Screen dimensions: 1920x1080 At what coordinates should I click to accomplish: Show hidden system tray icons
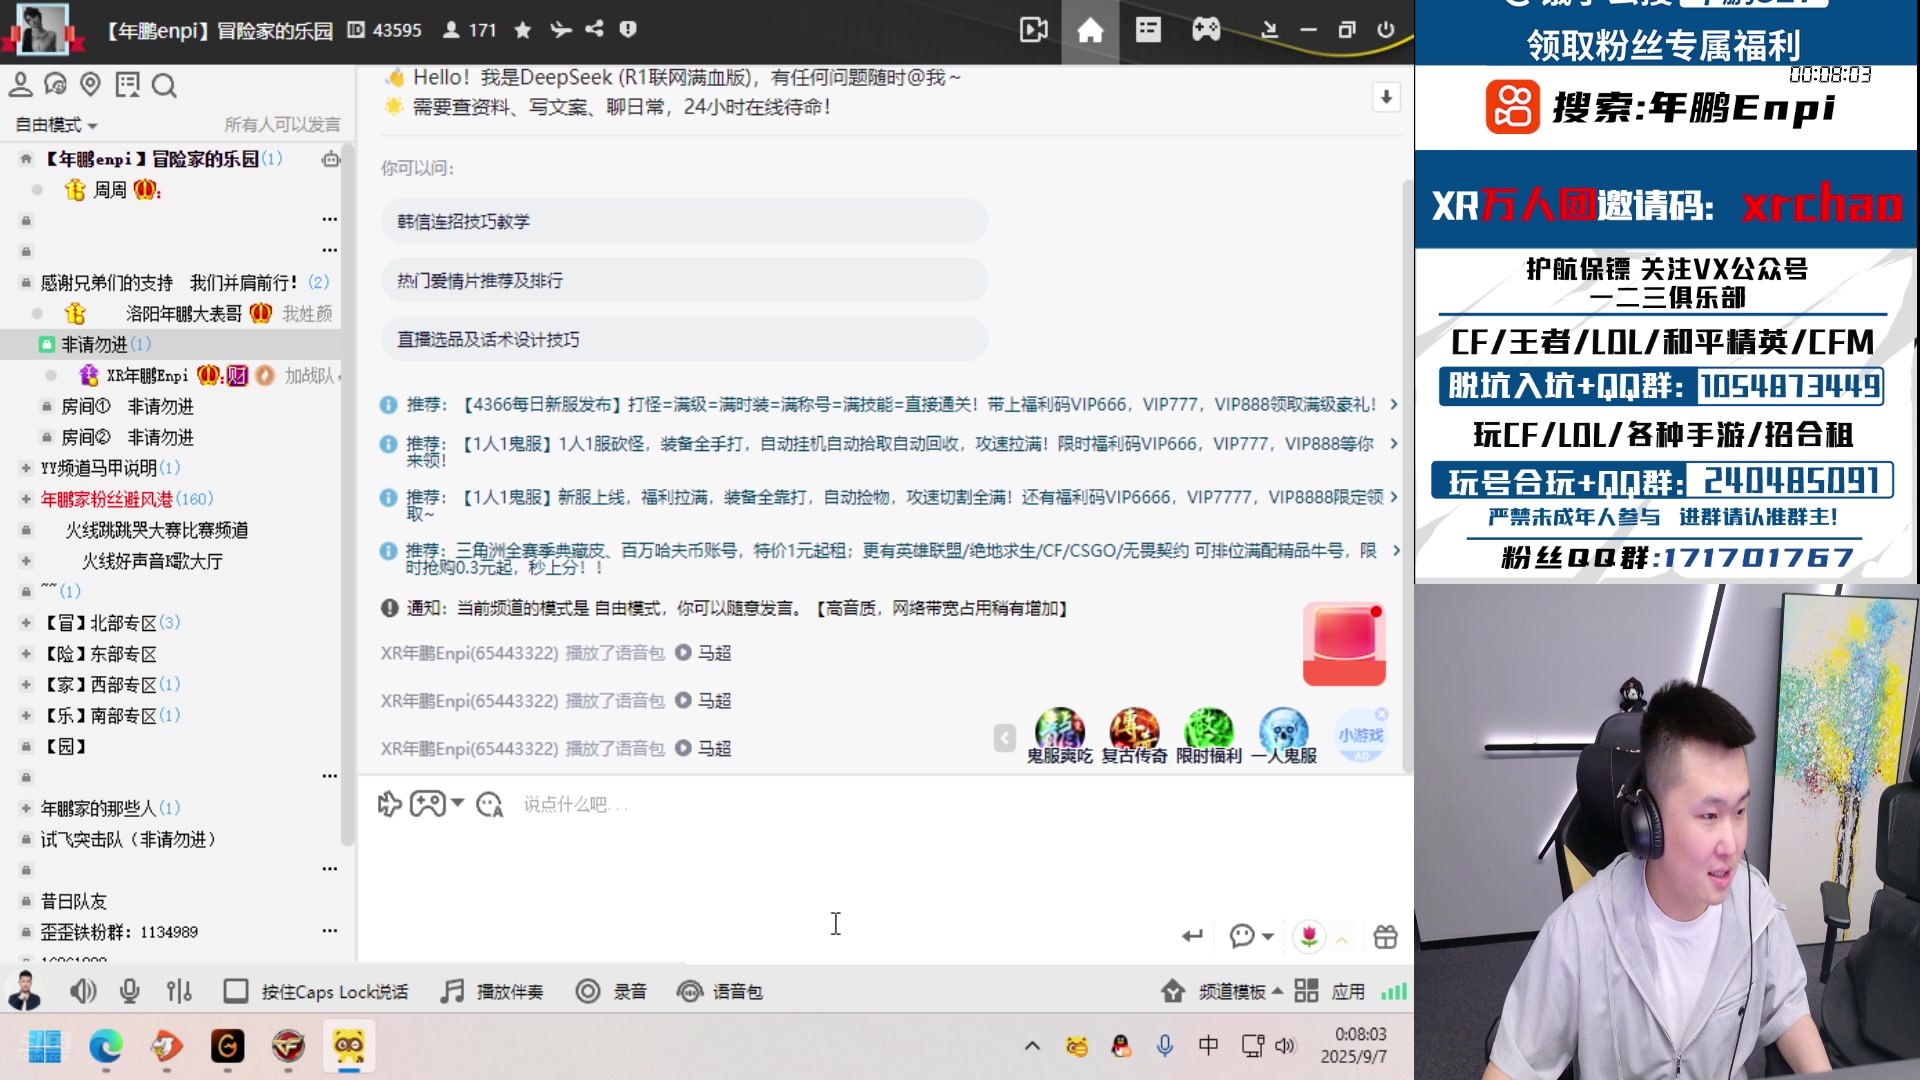click(1032, 1046)
